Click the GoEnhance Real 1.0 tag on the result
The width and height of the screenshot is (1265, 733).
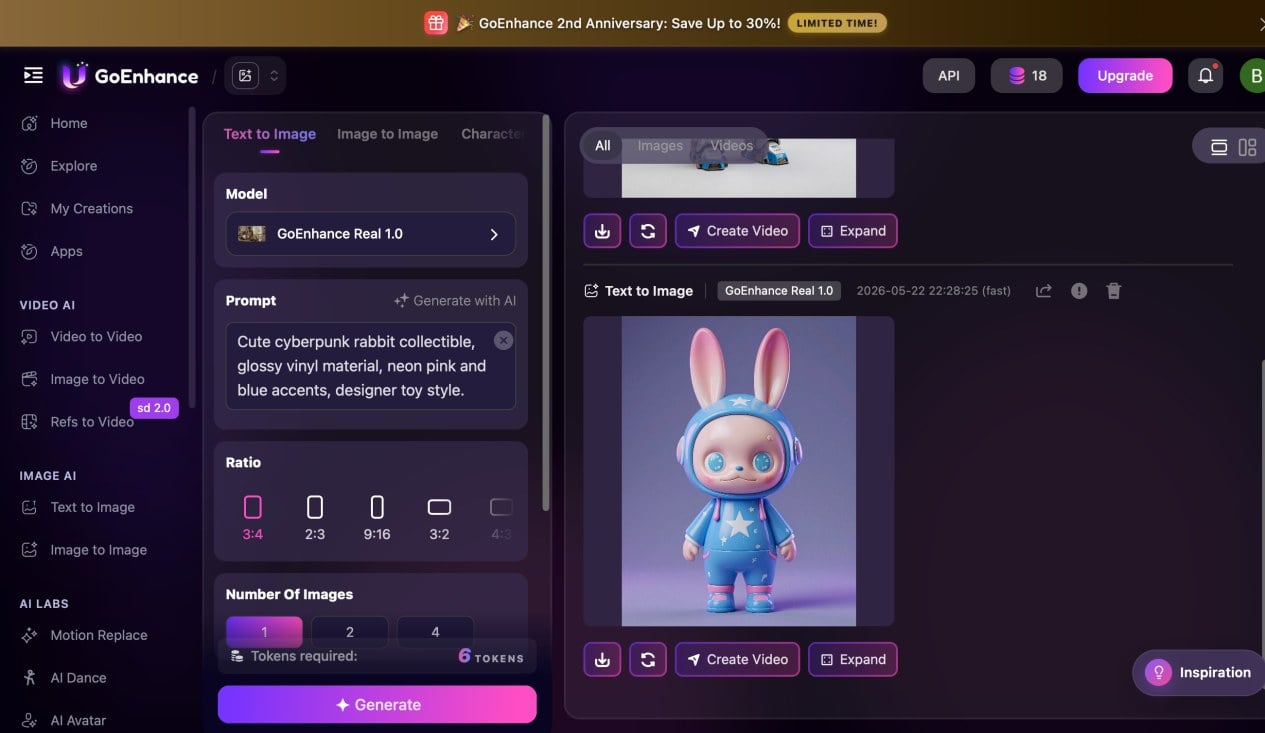coord(779,291)
